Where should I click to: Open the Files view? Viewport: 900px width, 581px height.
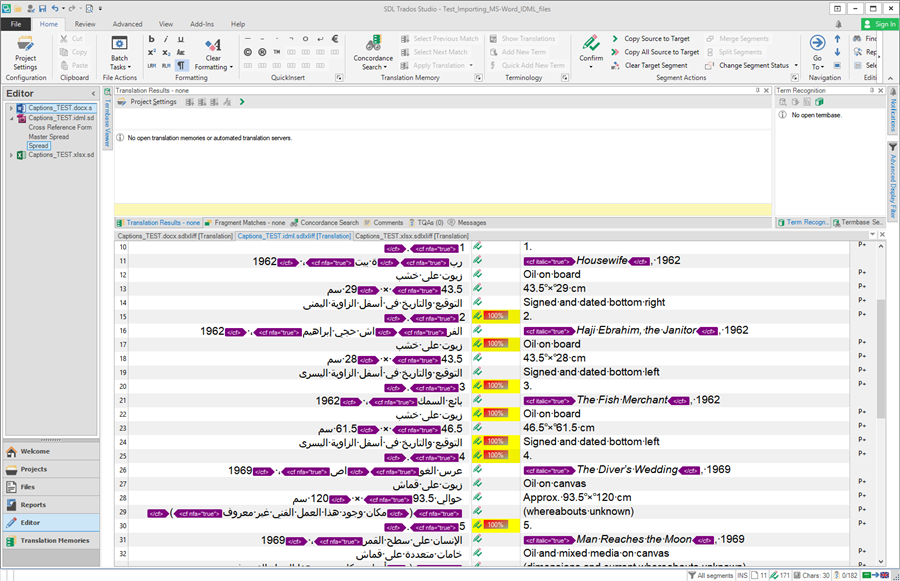[x=51, y=487]
